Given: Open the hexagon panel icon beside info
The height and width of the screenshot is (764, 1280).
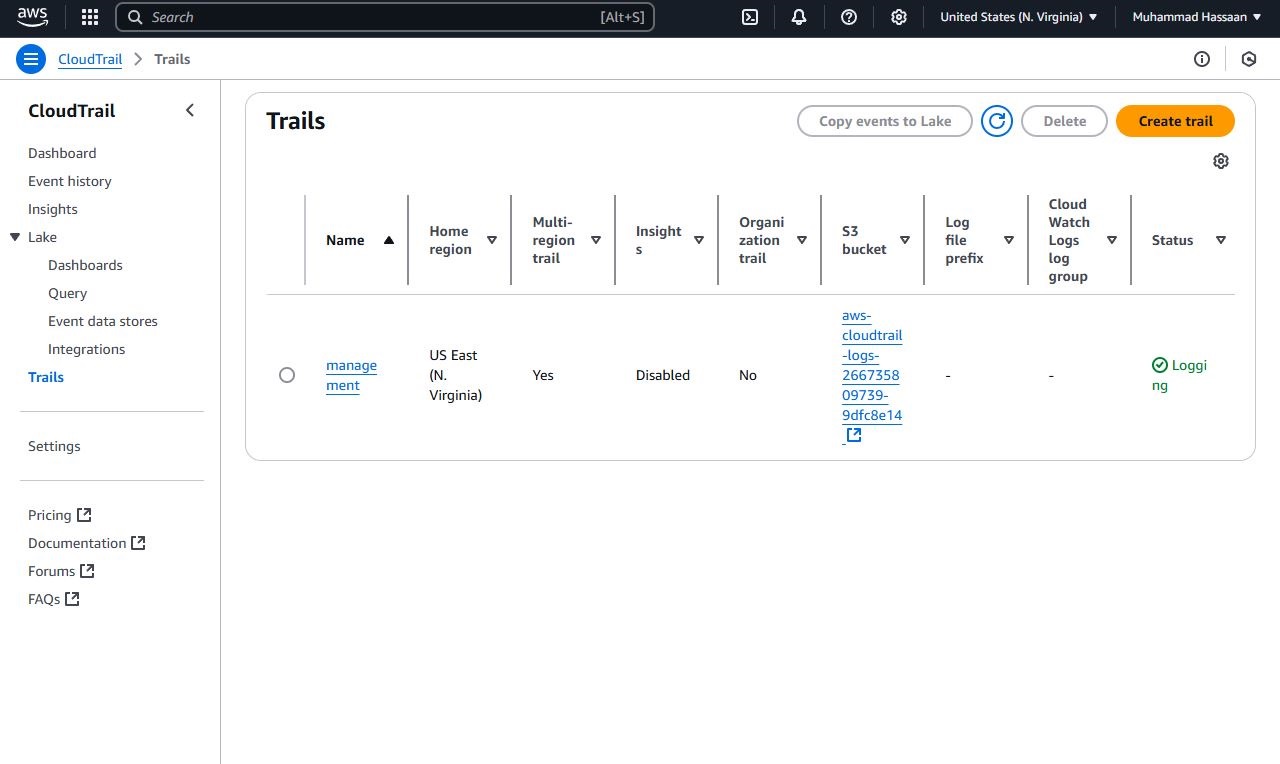Looking at the screenshot, I should (1249, 59).
